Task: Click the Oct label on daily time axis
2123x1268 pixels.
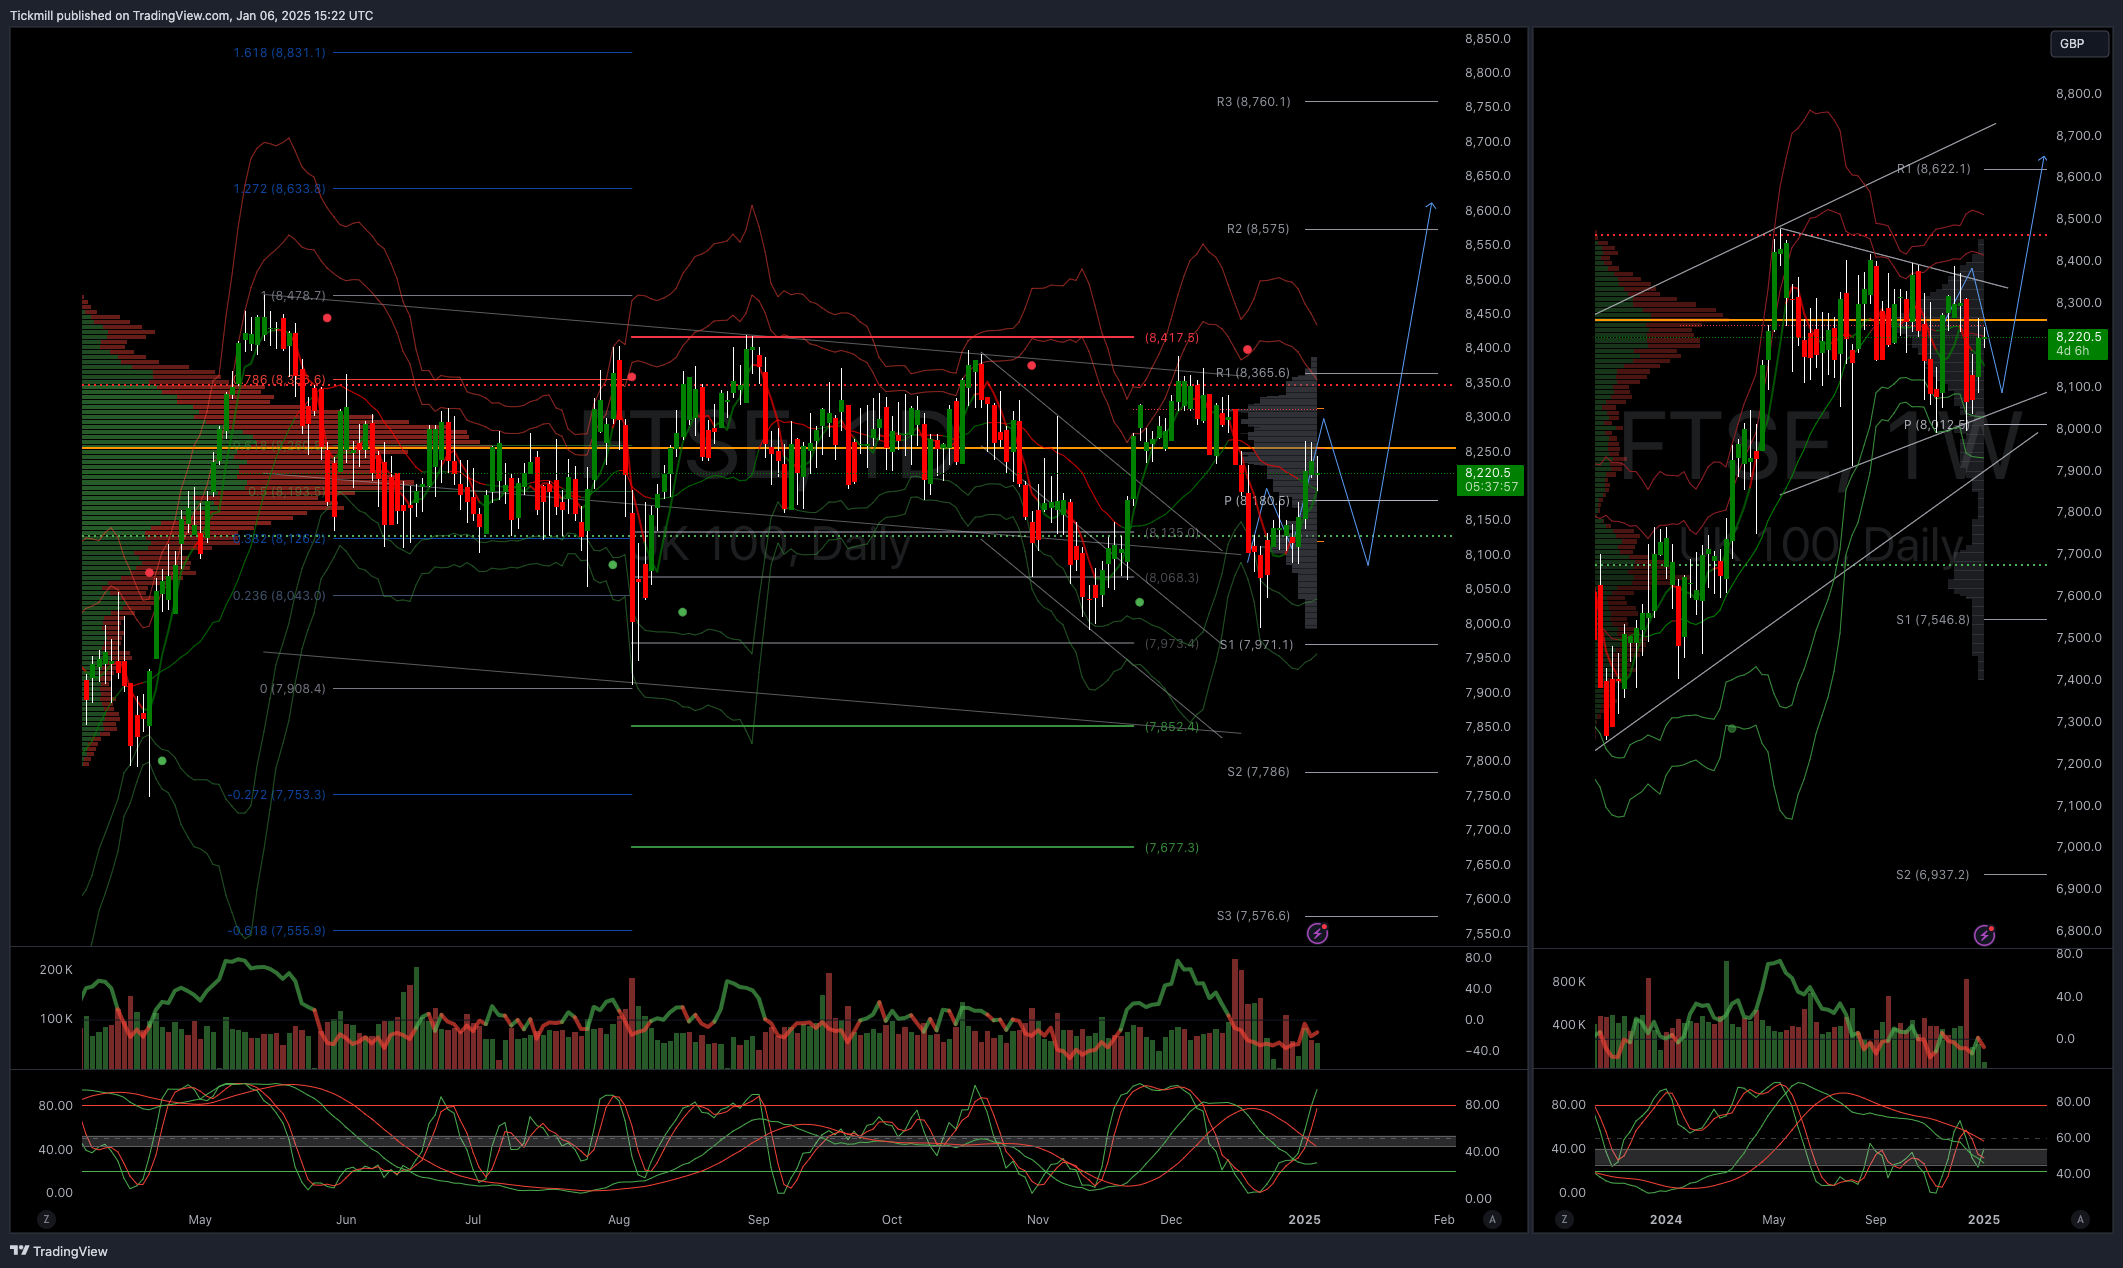Action: 892,1219
